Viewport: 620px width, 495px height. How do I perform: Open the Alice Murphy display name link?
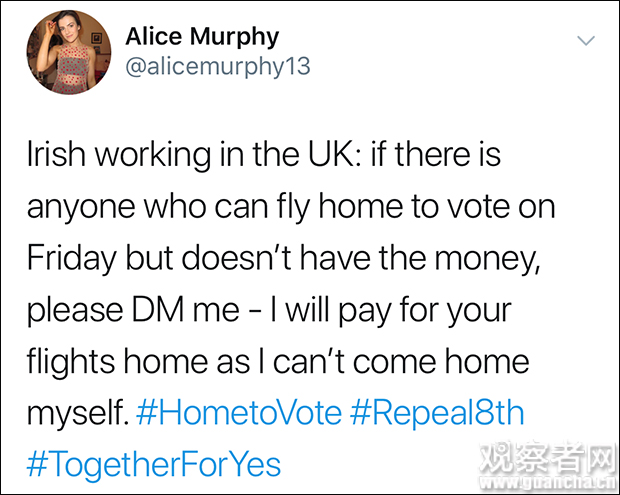coord(202,37)
